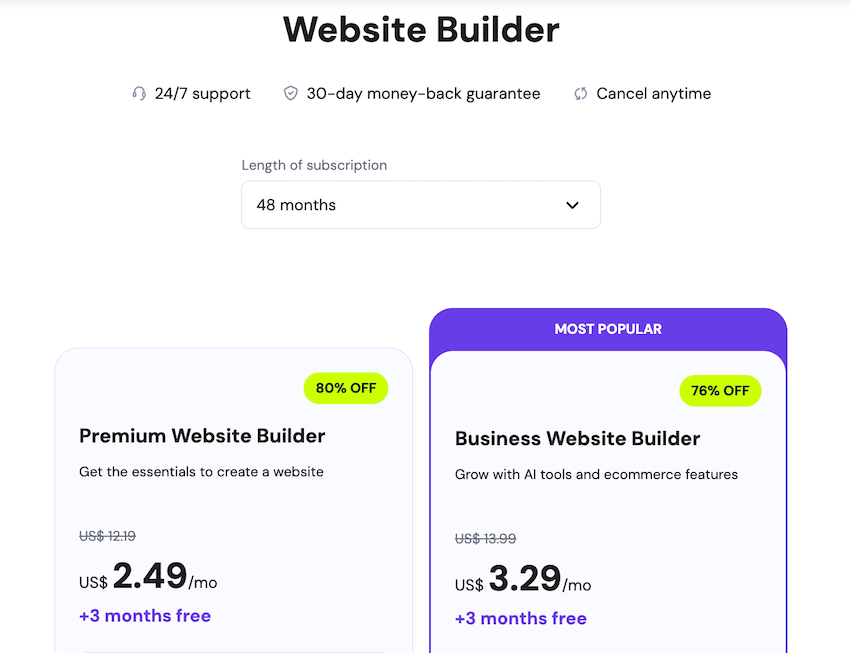Image resolution: width=850 pixels, height=653 pixels.
Task: Click the Premium Website Builder plan title
Action: click(202, 436)
